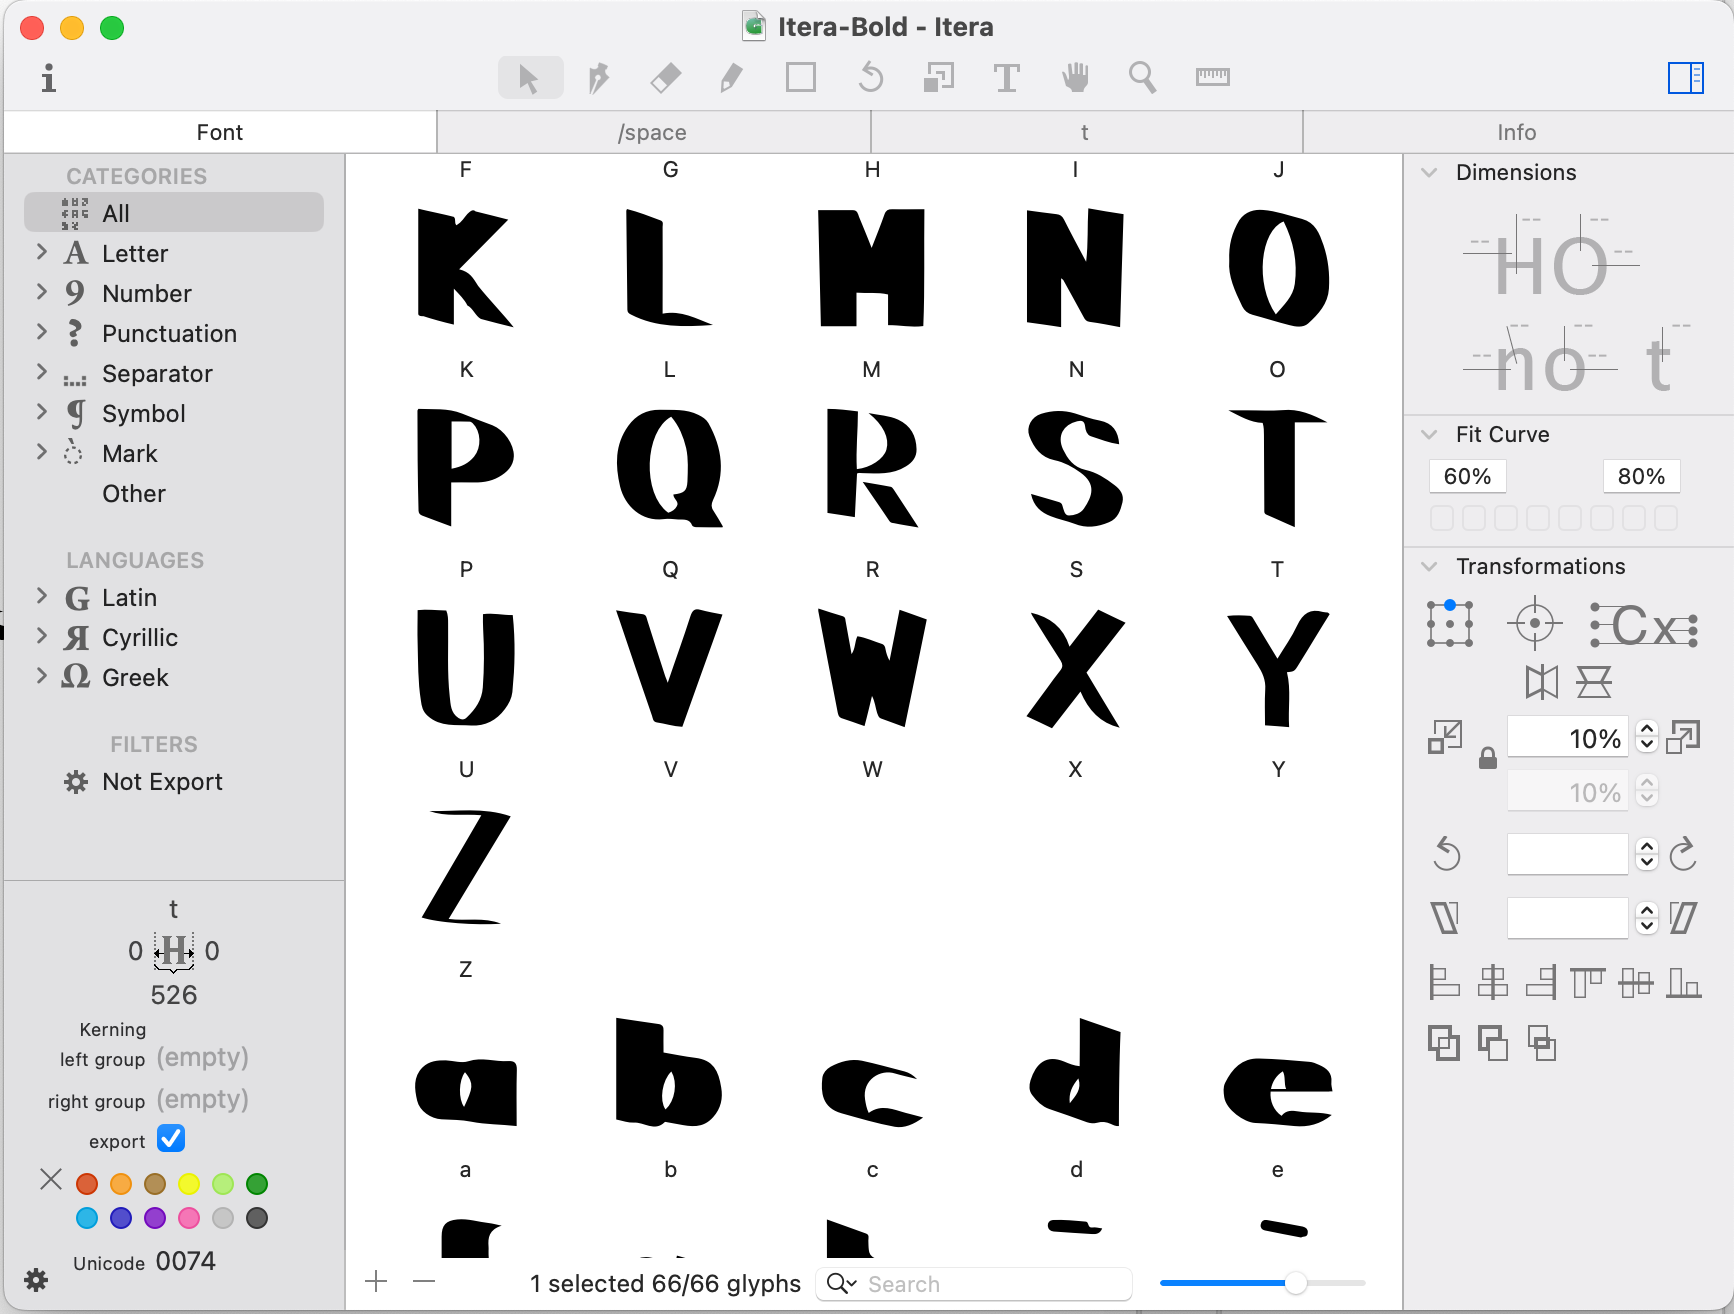
Task: Select the Hand tool
Action: [x=1075, y=78]
